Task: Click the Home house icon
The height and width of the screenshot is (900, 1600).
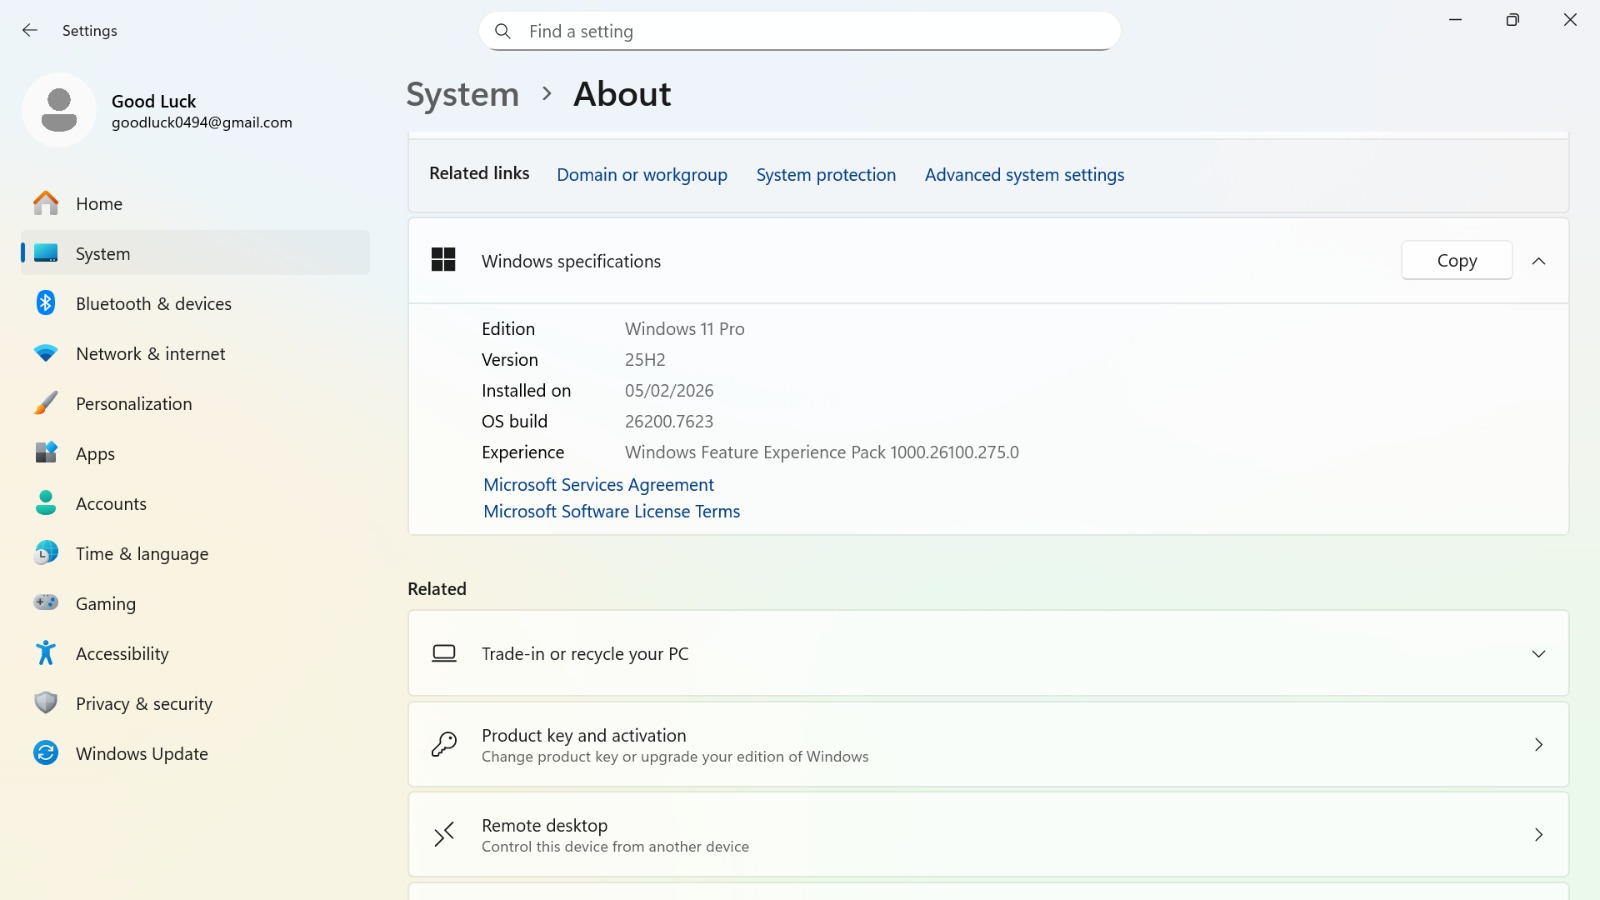Action: point(46,204)
